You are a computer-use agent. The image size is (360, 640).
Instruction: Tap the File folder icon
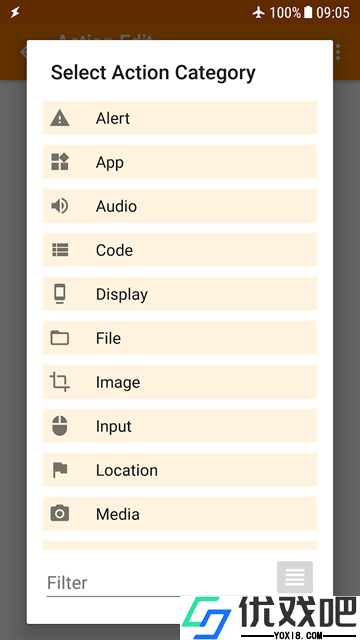pyautogui.click(x=60, y=338)
